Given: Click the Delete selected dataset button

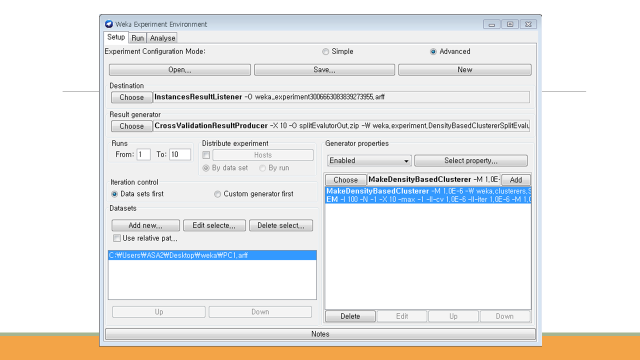Looking at the screenshot, I should point(281,225).
